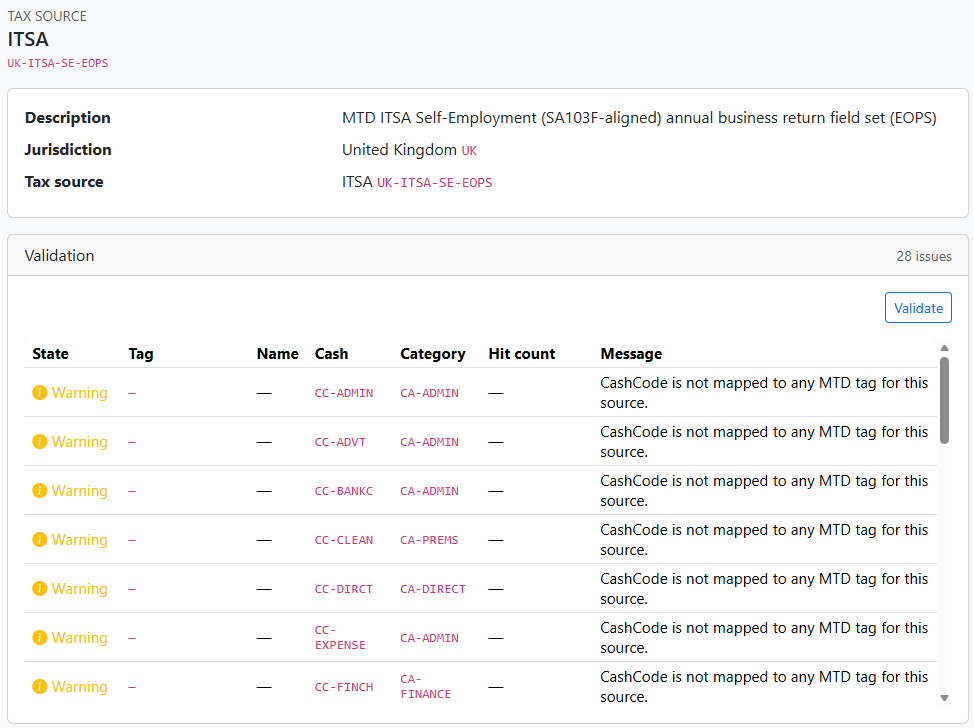Click the warning icon on the CC-ADVT row
The image size is (974, 728).
pyautogui.click(x=39, y=441)
